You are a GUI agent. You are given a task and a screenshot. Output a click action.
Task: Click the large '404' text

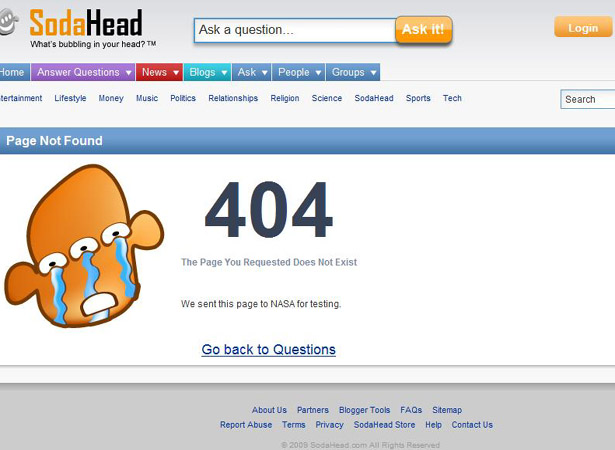[269, 210]
